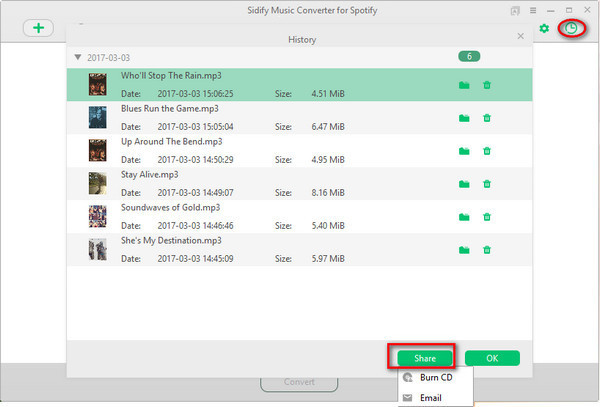The image size is (600, 407).
Task: Open folder for She's My Destination.mp3
Action: (x=464, y=250)
